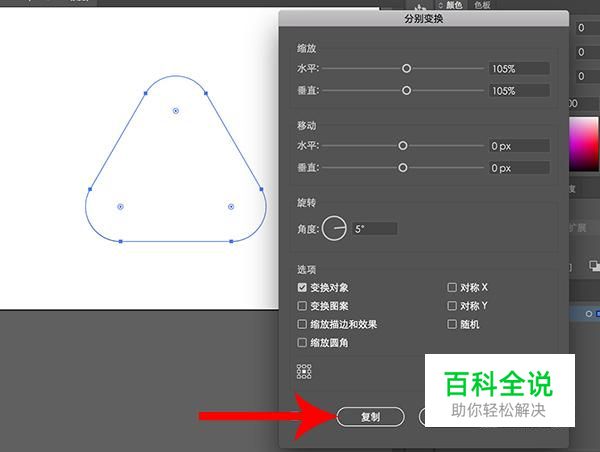Image resolution: width=600 pixels, height=452 pixels.
Task: Switch to the 颜色 panel tab
Action: click(454, 5)
